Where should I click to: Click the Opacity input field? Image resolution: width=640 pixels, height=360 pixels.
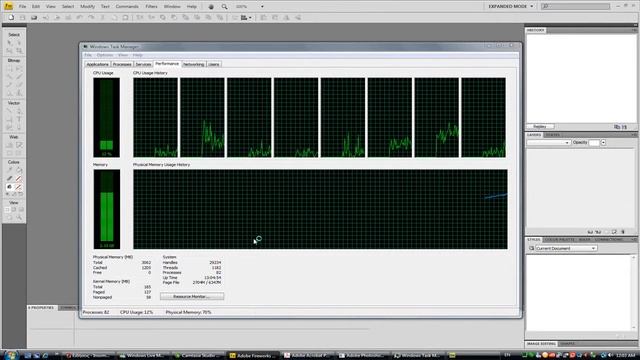(x=594, y=142)
